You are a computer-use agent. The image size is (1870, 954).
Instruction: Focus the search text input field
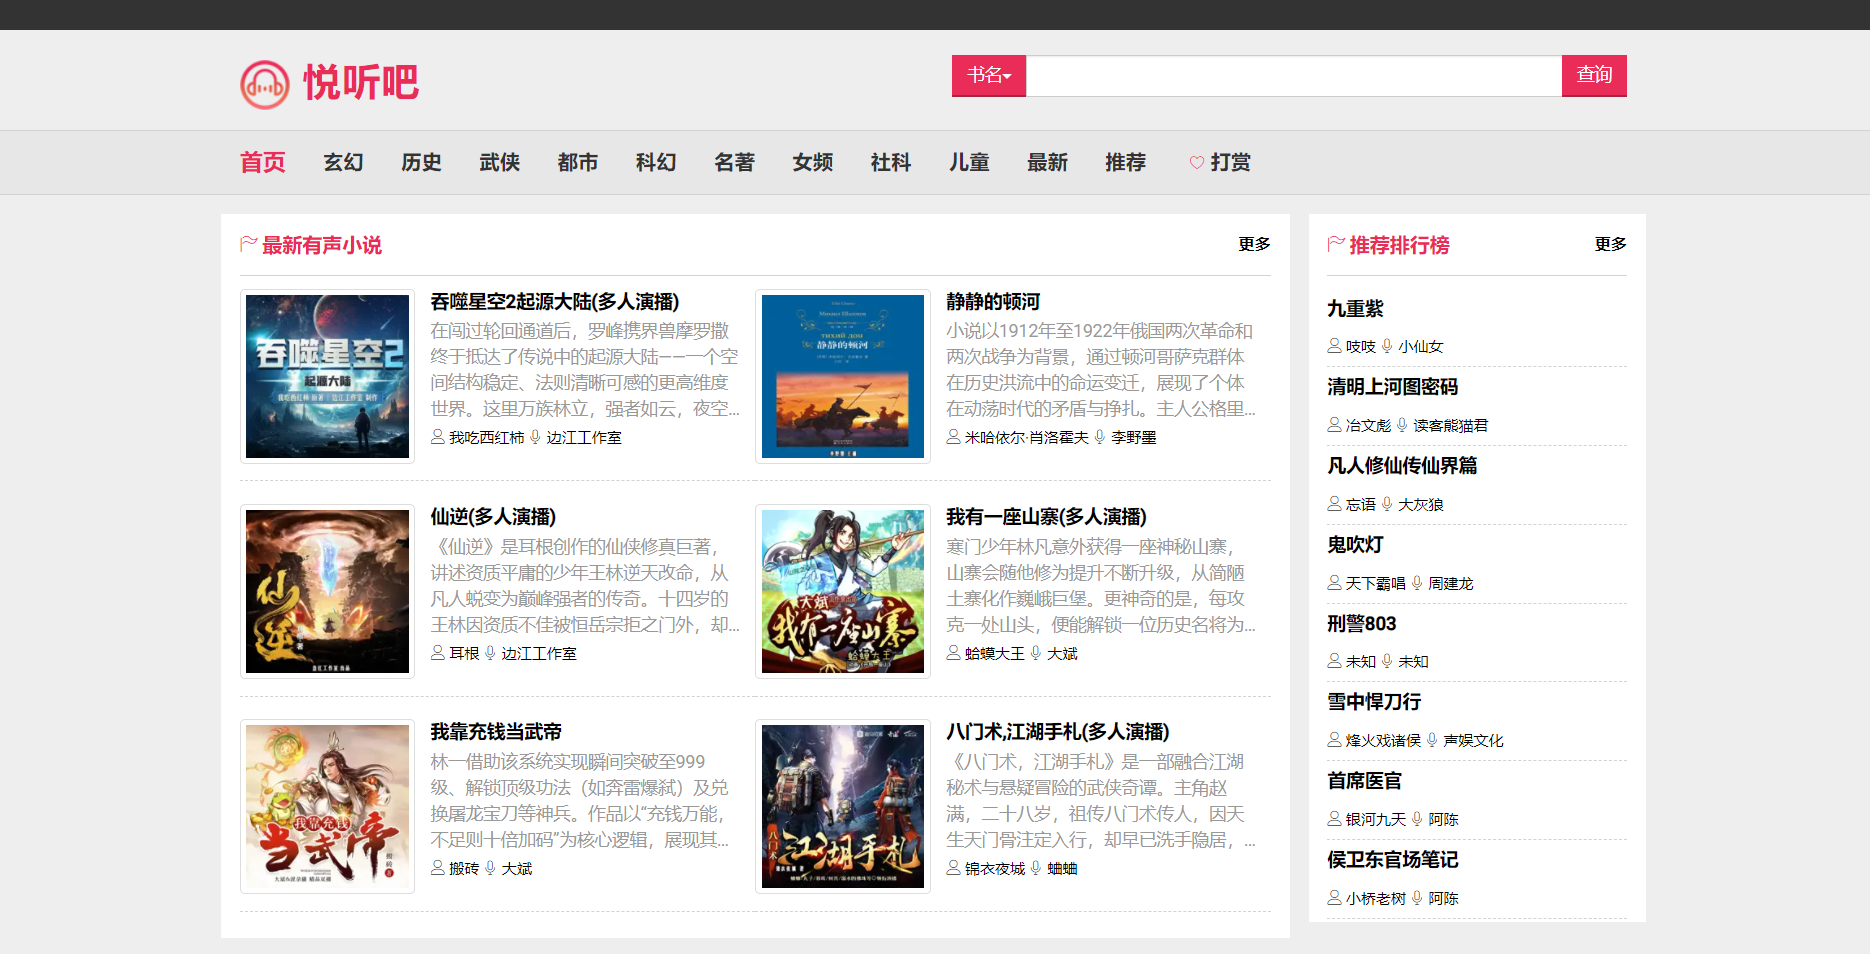(x=1293, y=76)
